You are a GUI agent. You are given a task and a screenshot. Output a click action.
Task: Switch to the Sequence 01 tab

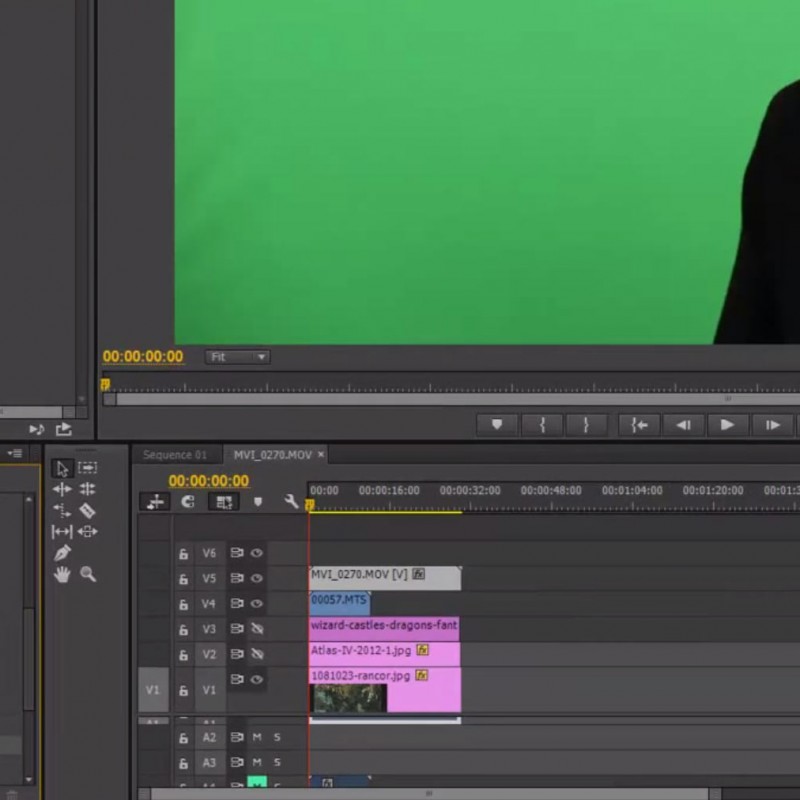[x=174, y=455]
